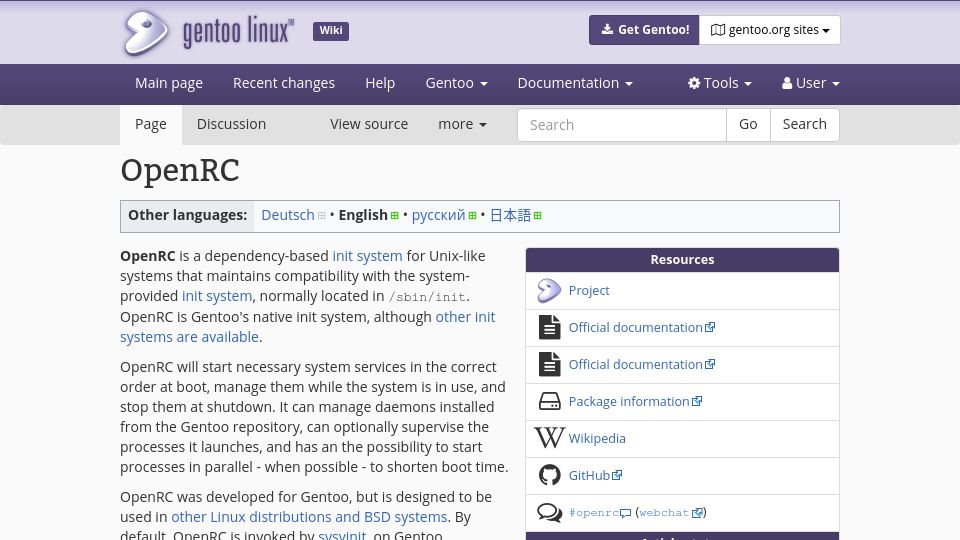Click the GitHub octocat icon
The width and height of the screenshot is (960, 540).
(x=549, y=475)
